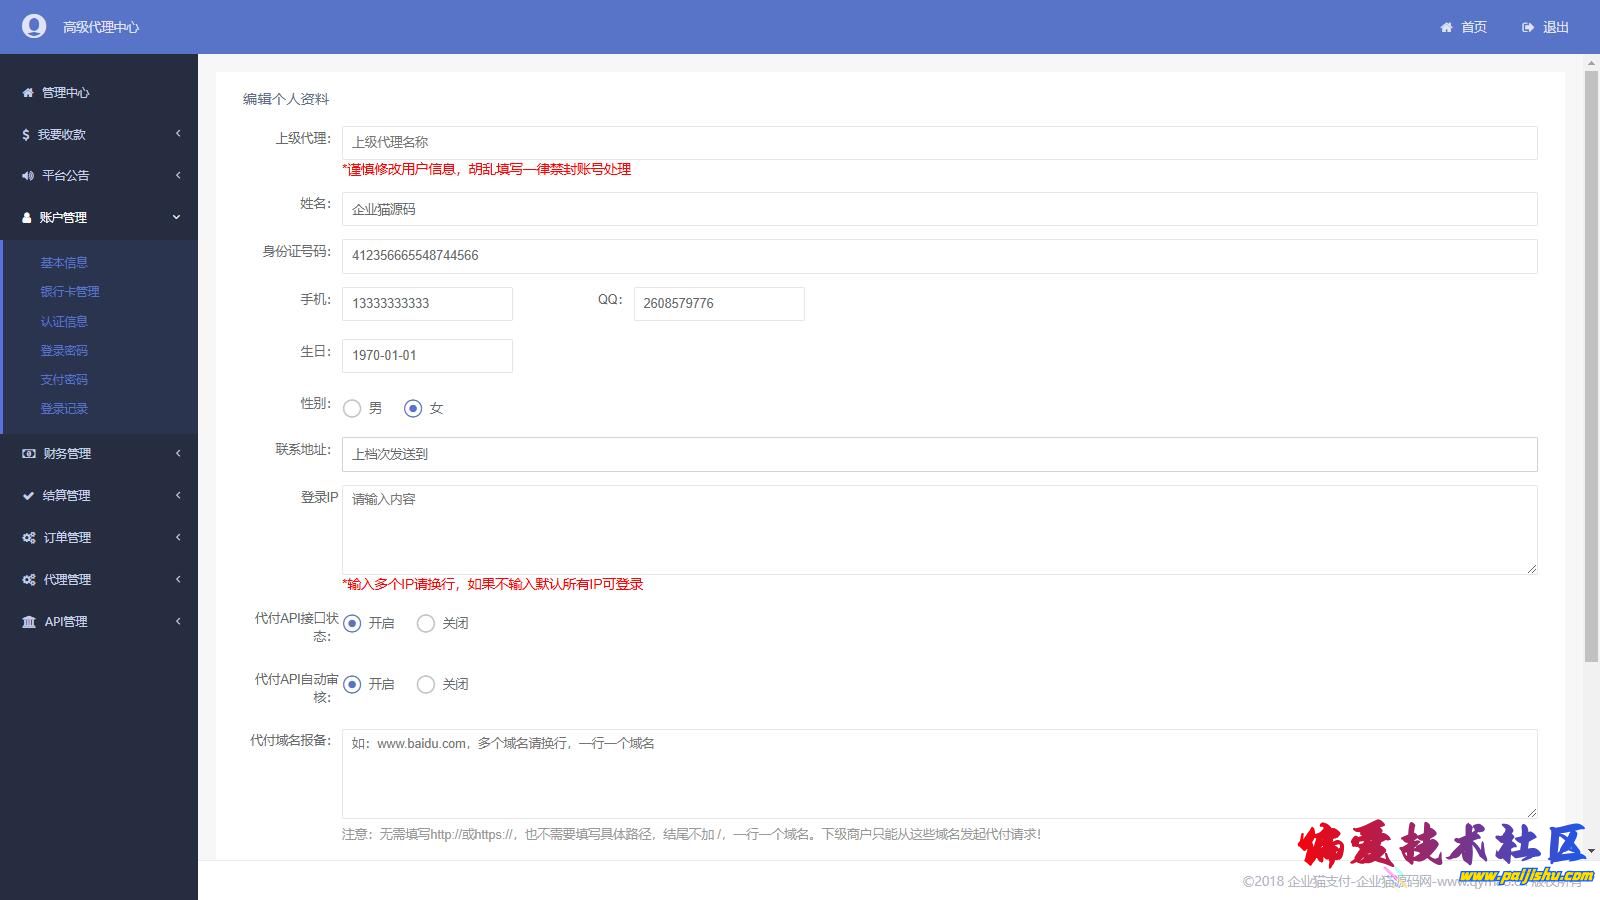Open 银行卡管理 in the sidebar submenu

[x=70, y=291]
